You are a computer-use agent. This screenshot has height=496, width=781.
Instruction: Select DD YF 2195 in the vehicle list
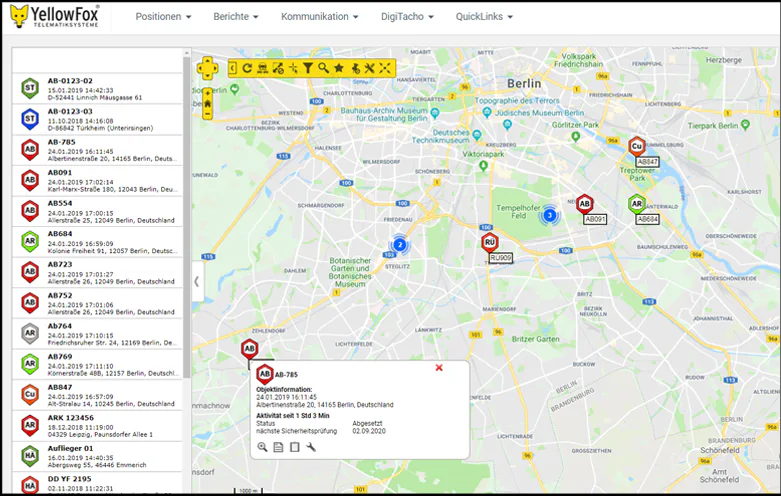click(98, 483)
